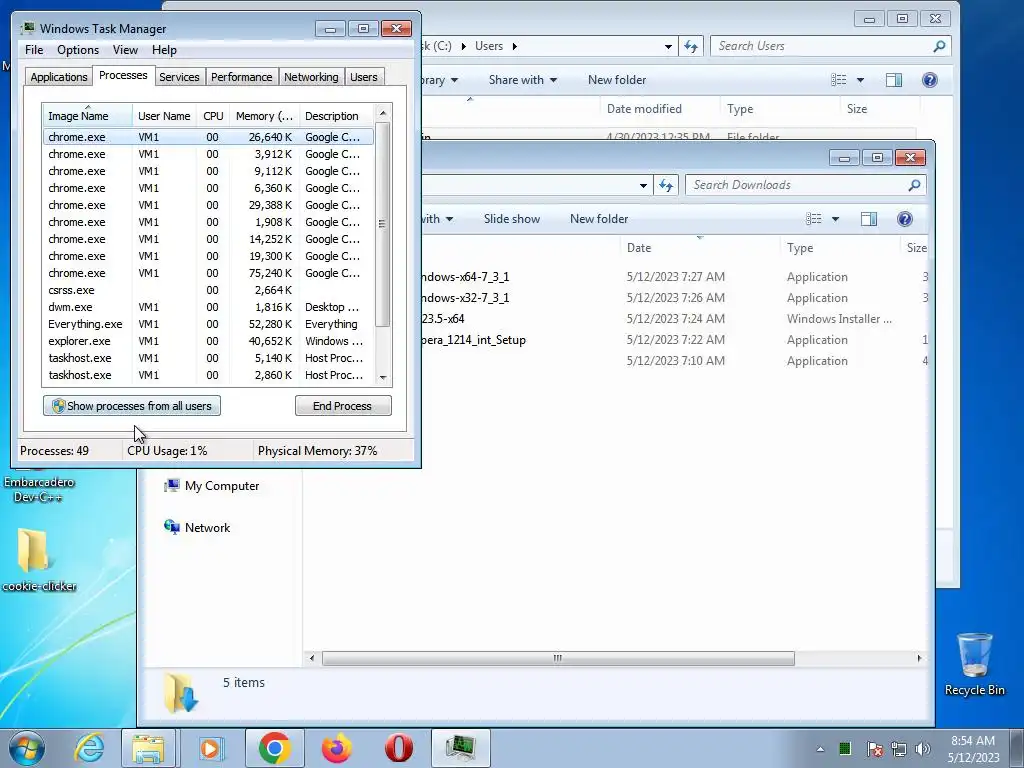
Task: Click help icon in Users window
Action: coord(930,80)
